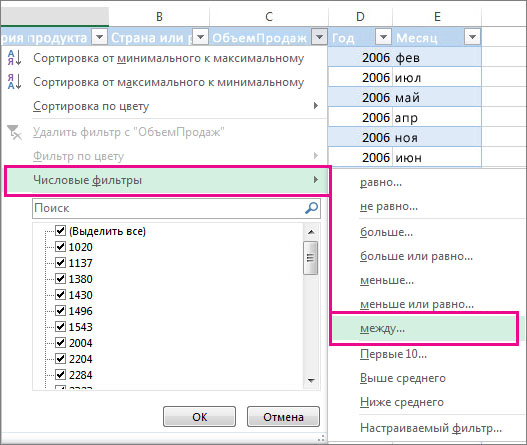Click the scroll up arrow in values list
527x445 pixels.
tap(311, 232)
